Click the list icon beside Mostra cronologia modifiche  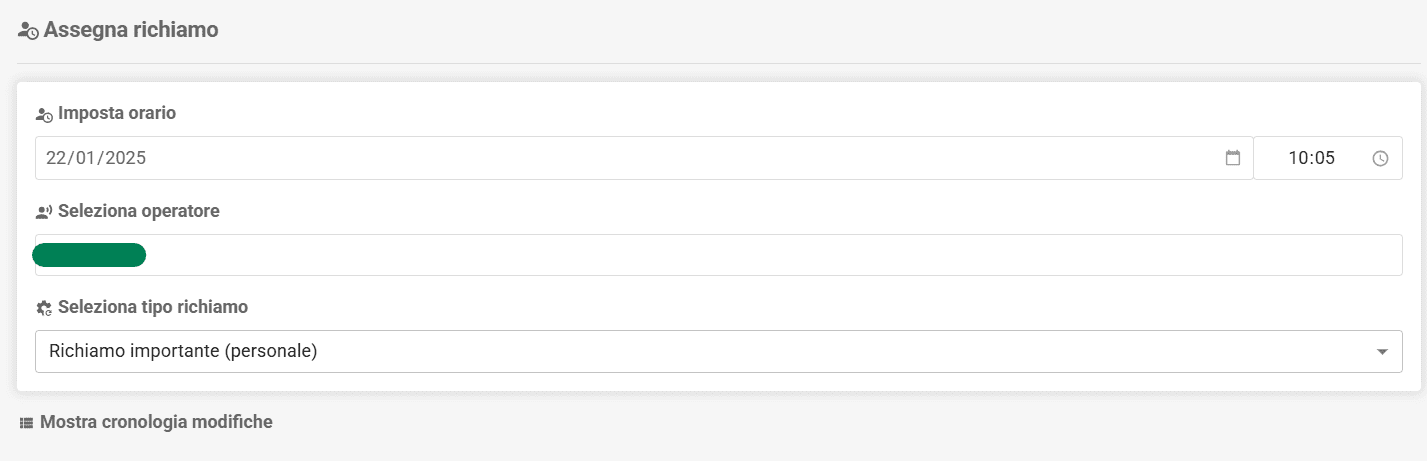[x=27, y=423]
